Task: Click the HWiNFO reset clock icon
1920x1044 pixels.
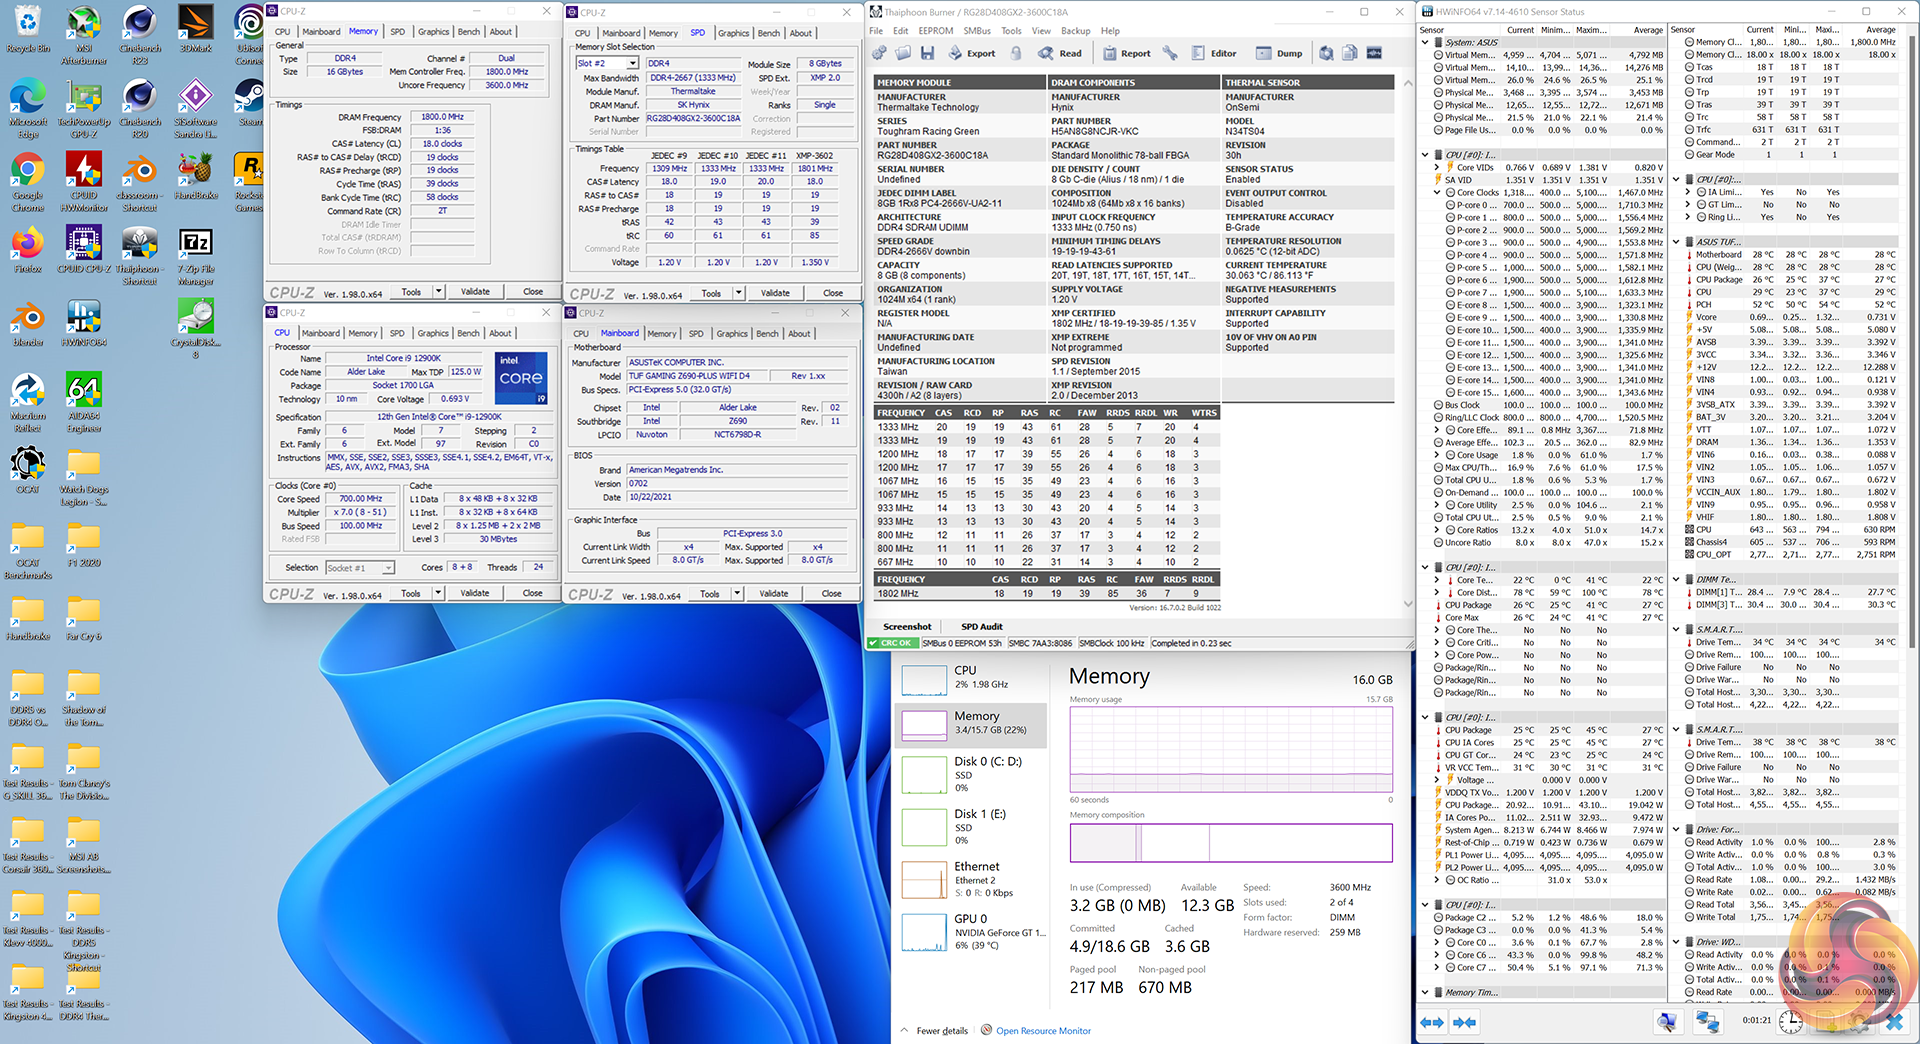Action: click(1790, 1021)
